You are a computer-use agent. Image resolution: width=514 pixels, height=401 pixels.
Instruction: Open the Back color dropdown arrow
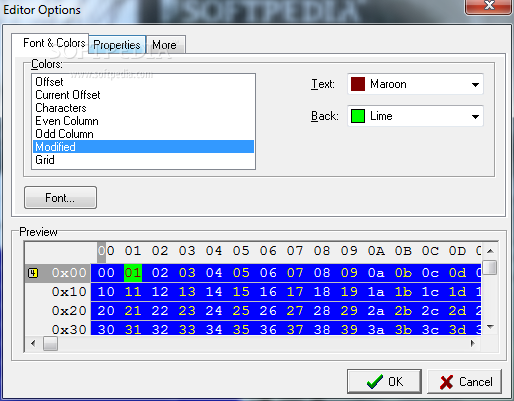click(475, 116)
